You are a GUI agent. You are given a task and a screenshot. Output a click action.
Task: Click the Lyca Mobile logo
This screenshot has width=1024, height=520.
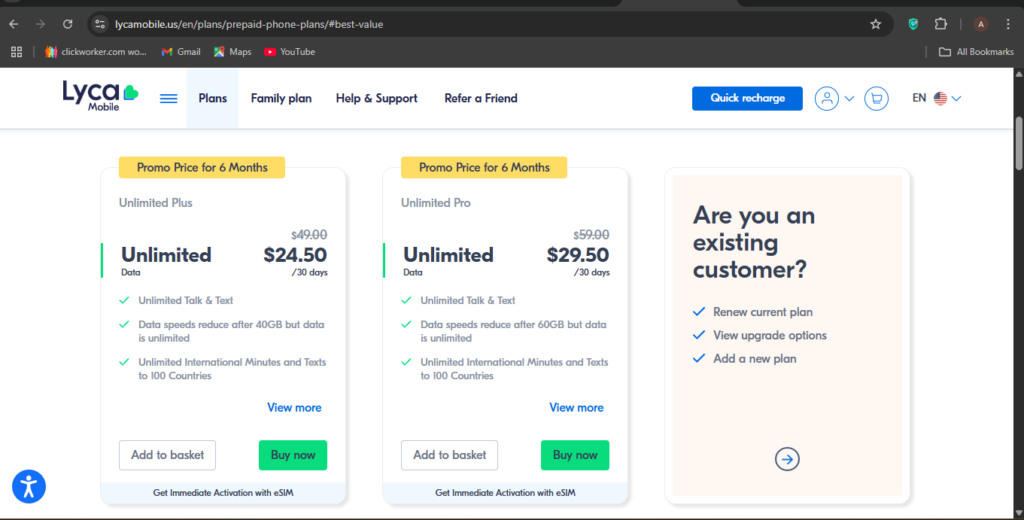point(100,96)
